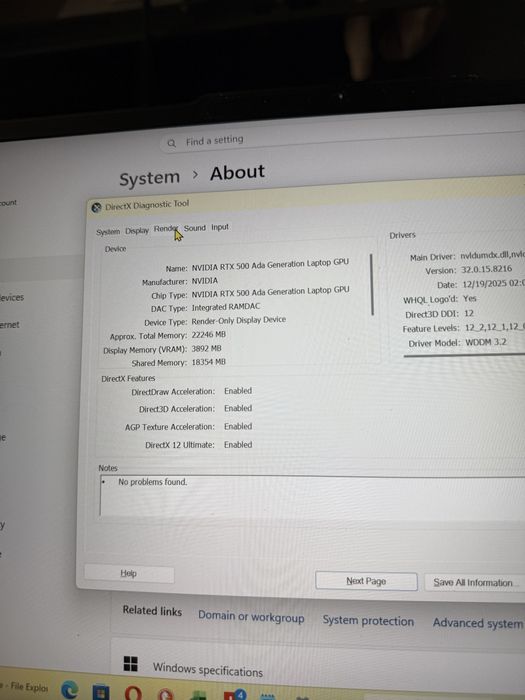Click the About page heading
525x700 pixels.
[237, 173]
